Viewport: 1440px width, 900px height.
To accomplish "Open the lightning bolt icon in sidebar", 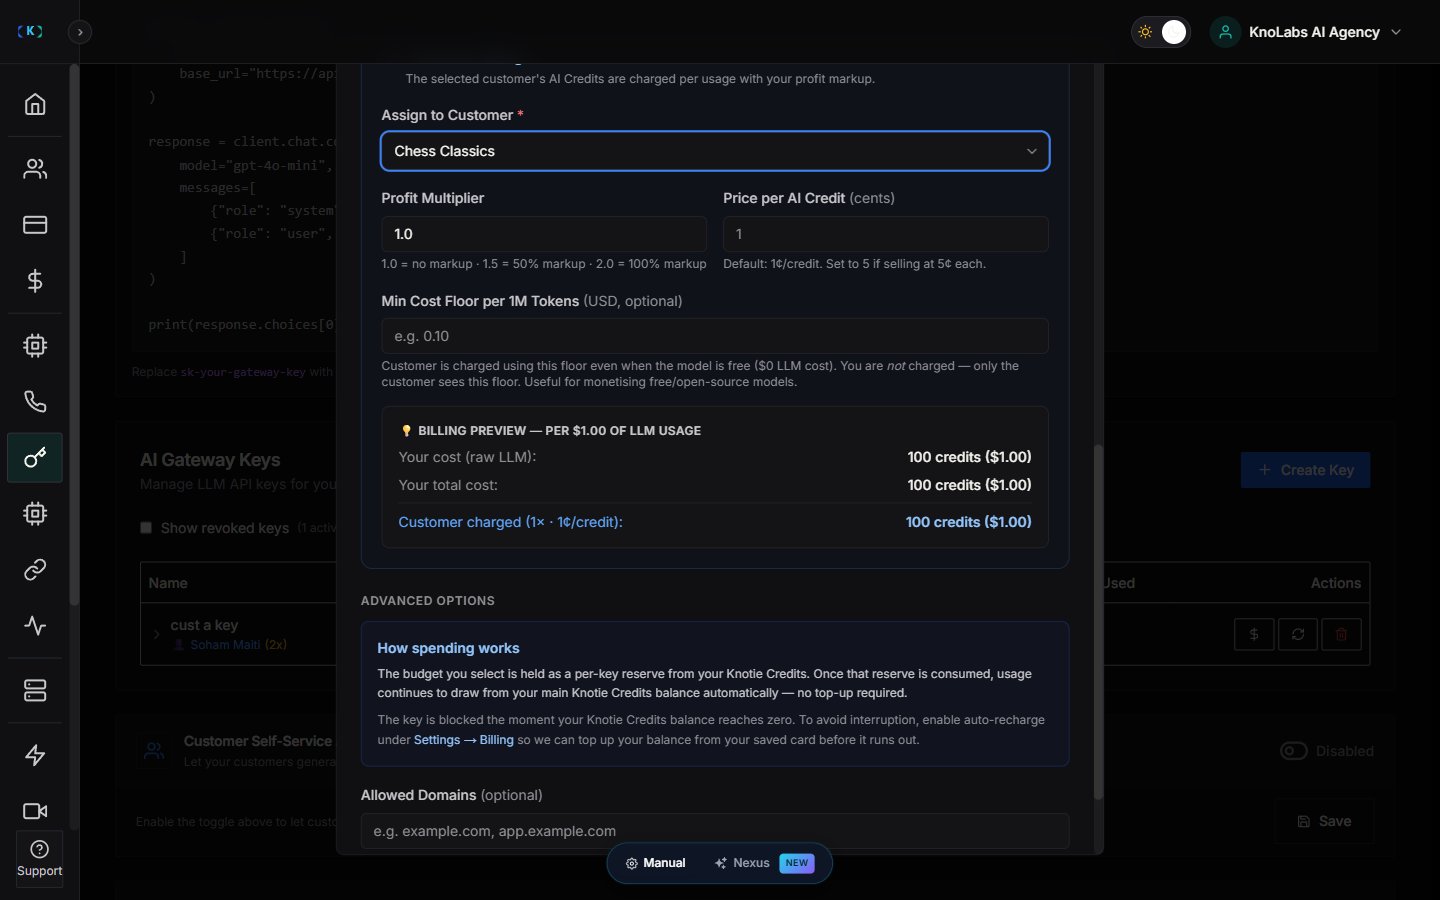I will click(35, 755).
